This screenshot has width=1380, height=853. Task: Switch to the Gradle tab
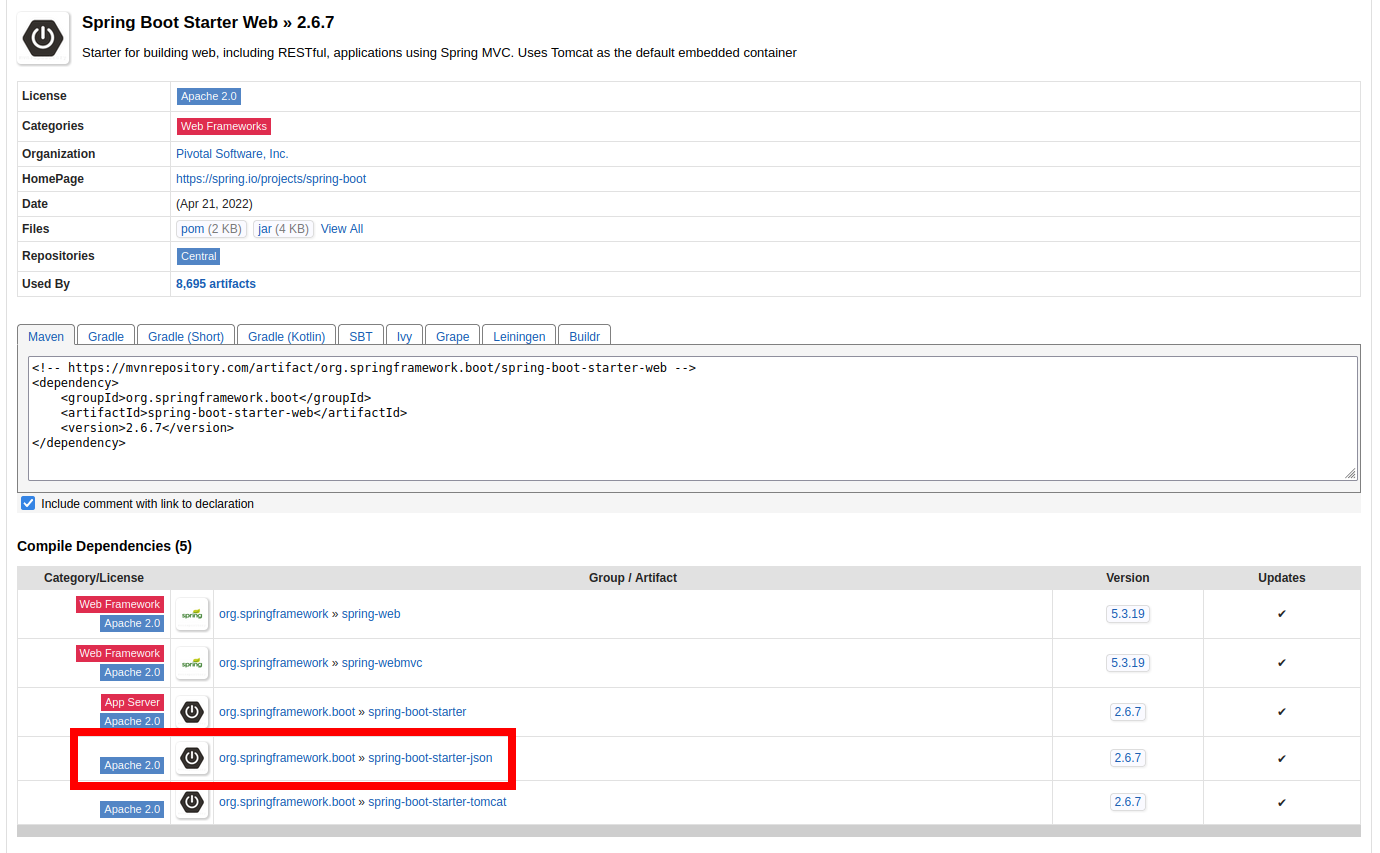[106, 337]
